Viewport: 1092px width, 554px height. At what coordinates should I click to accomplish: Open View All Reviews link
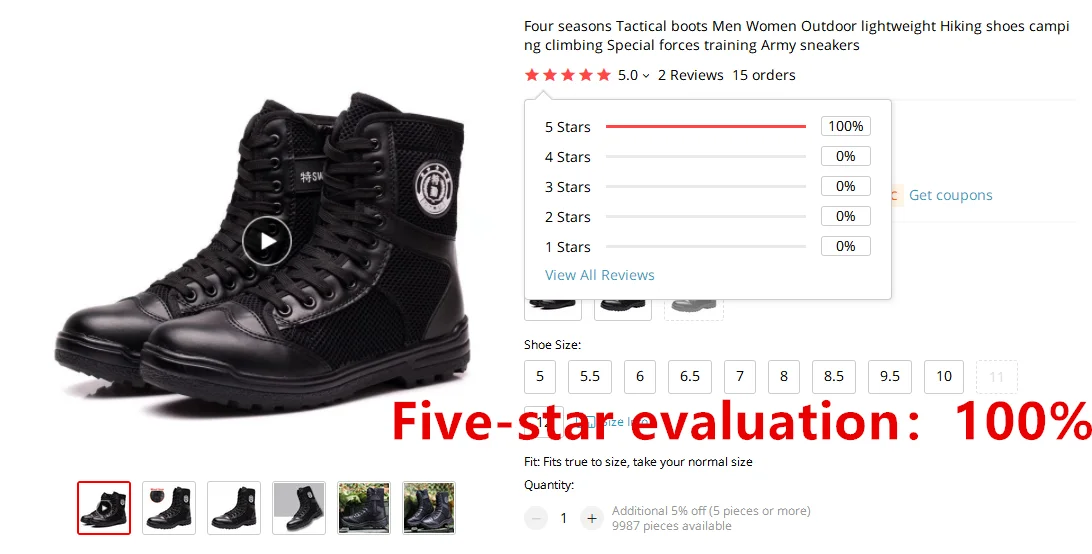(600, 275)
